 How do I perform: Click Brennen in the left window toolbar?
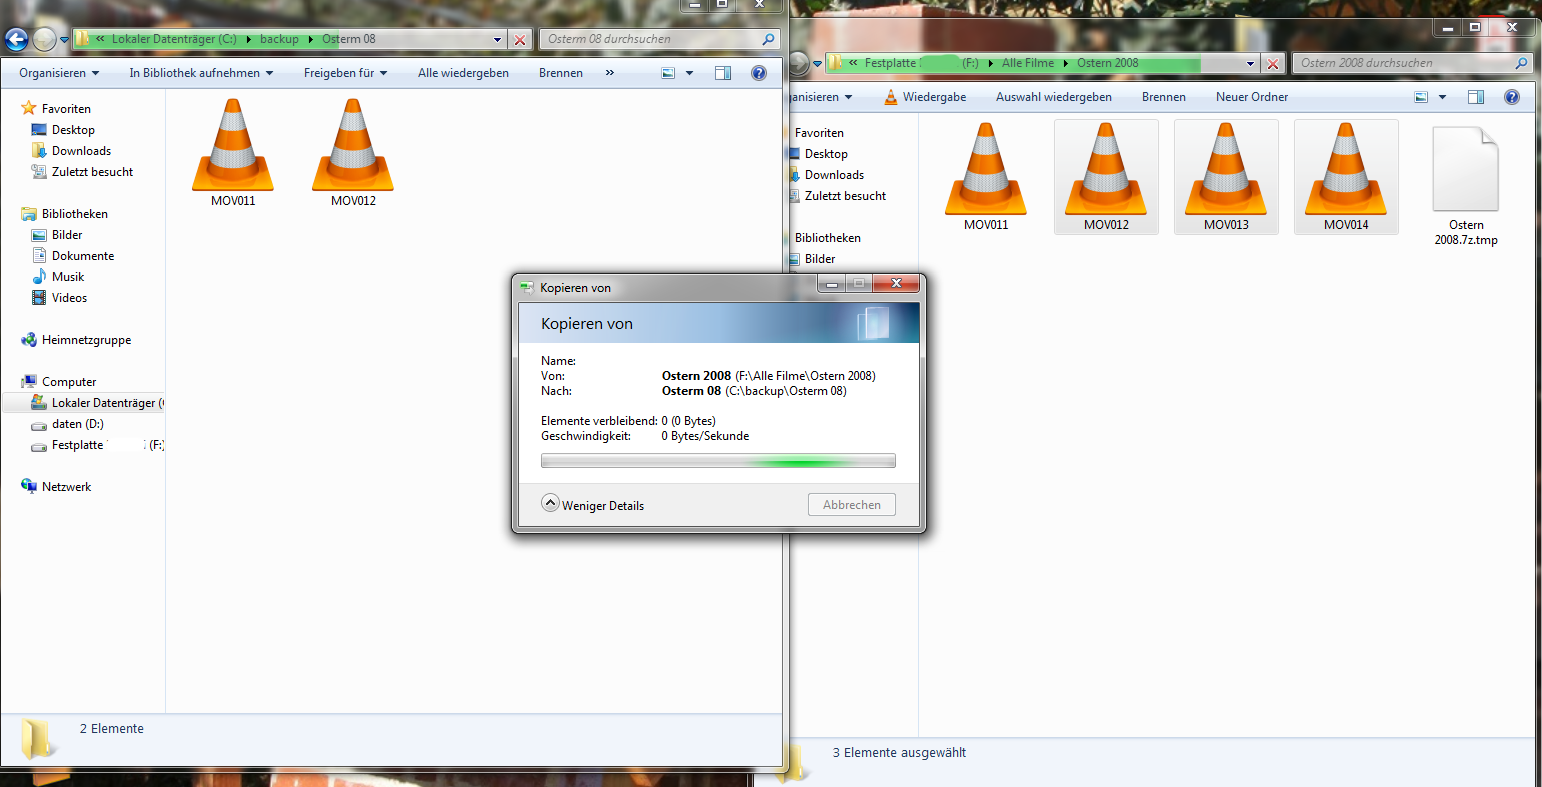coord(561,73)
